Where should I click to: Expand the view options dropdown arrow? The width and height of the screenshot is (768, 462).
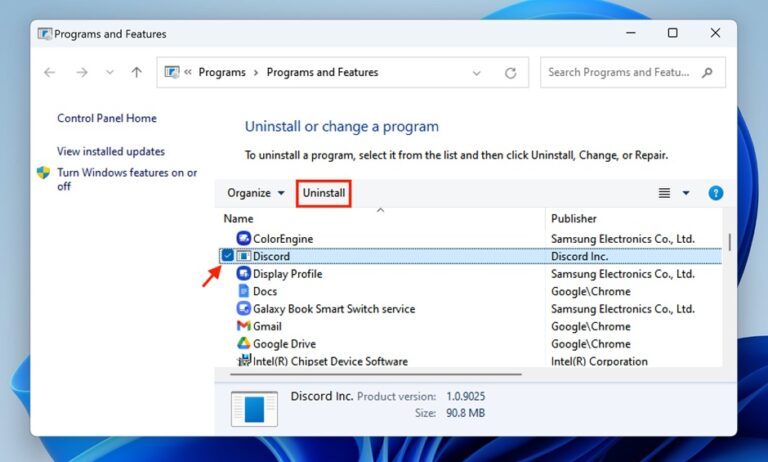click(686, 193)
